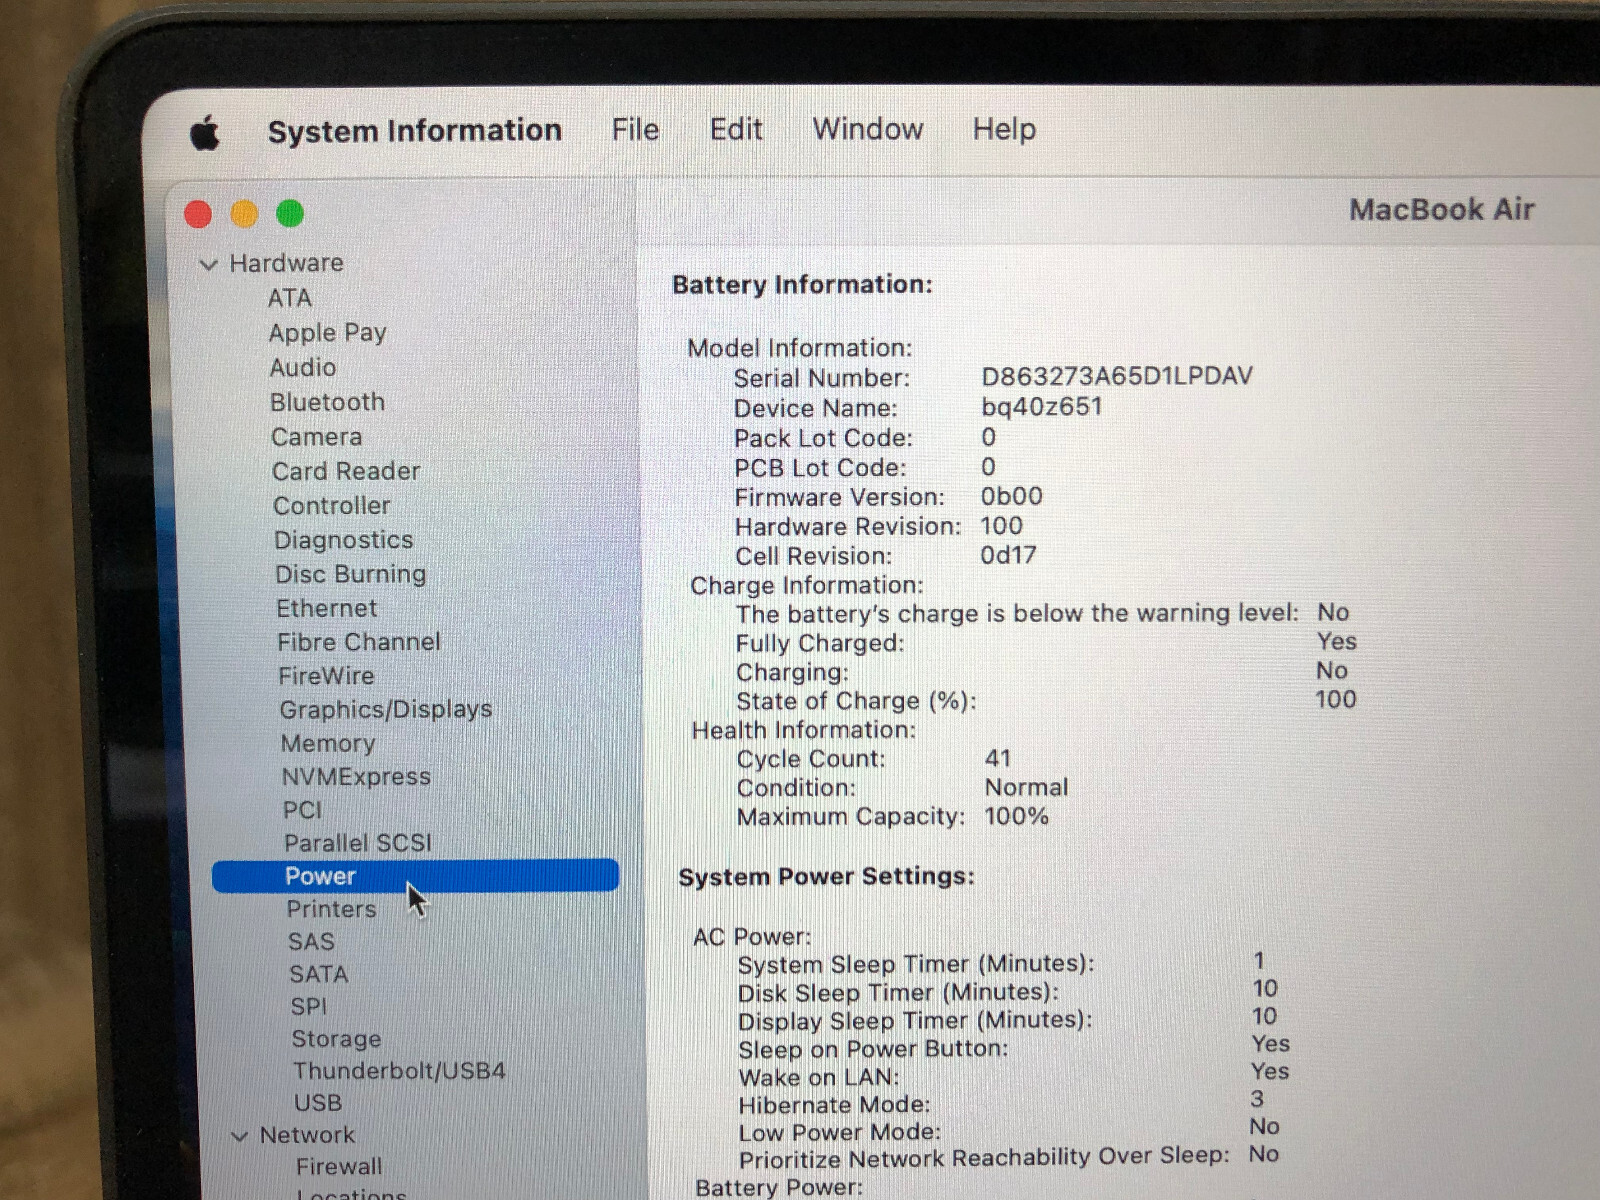Collapse the Hardware section chevron
This screenshot has height=1200, width=1600.
(209, 265)
